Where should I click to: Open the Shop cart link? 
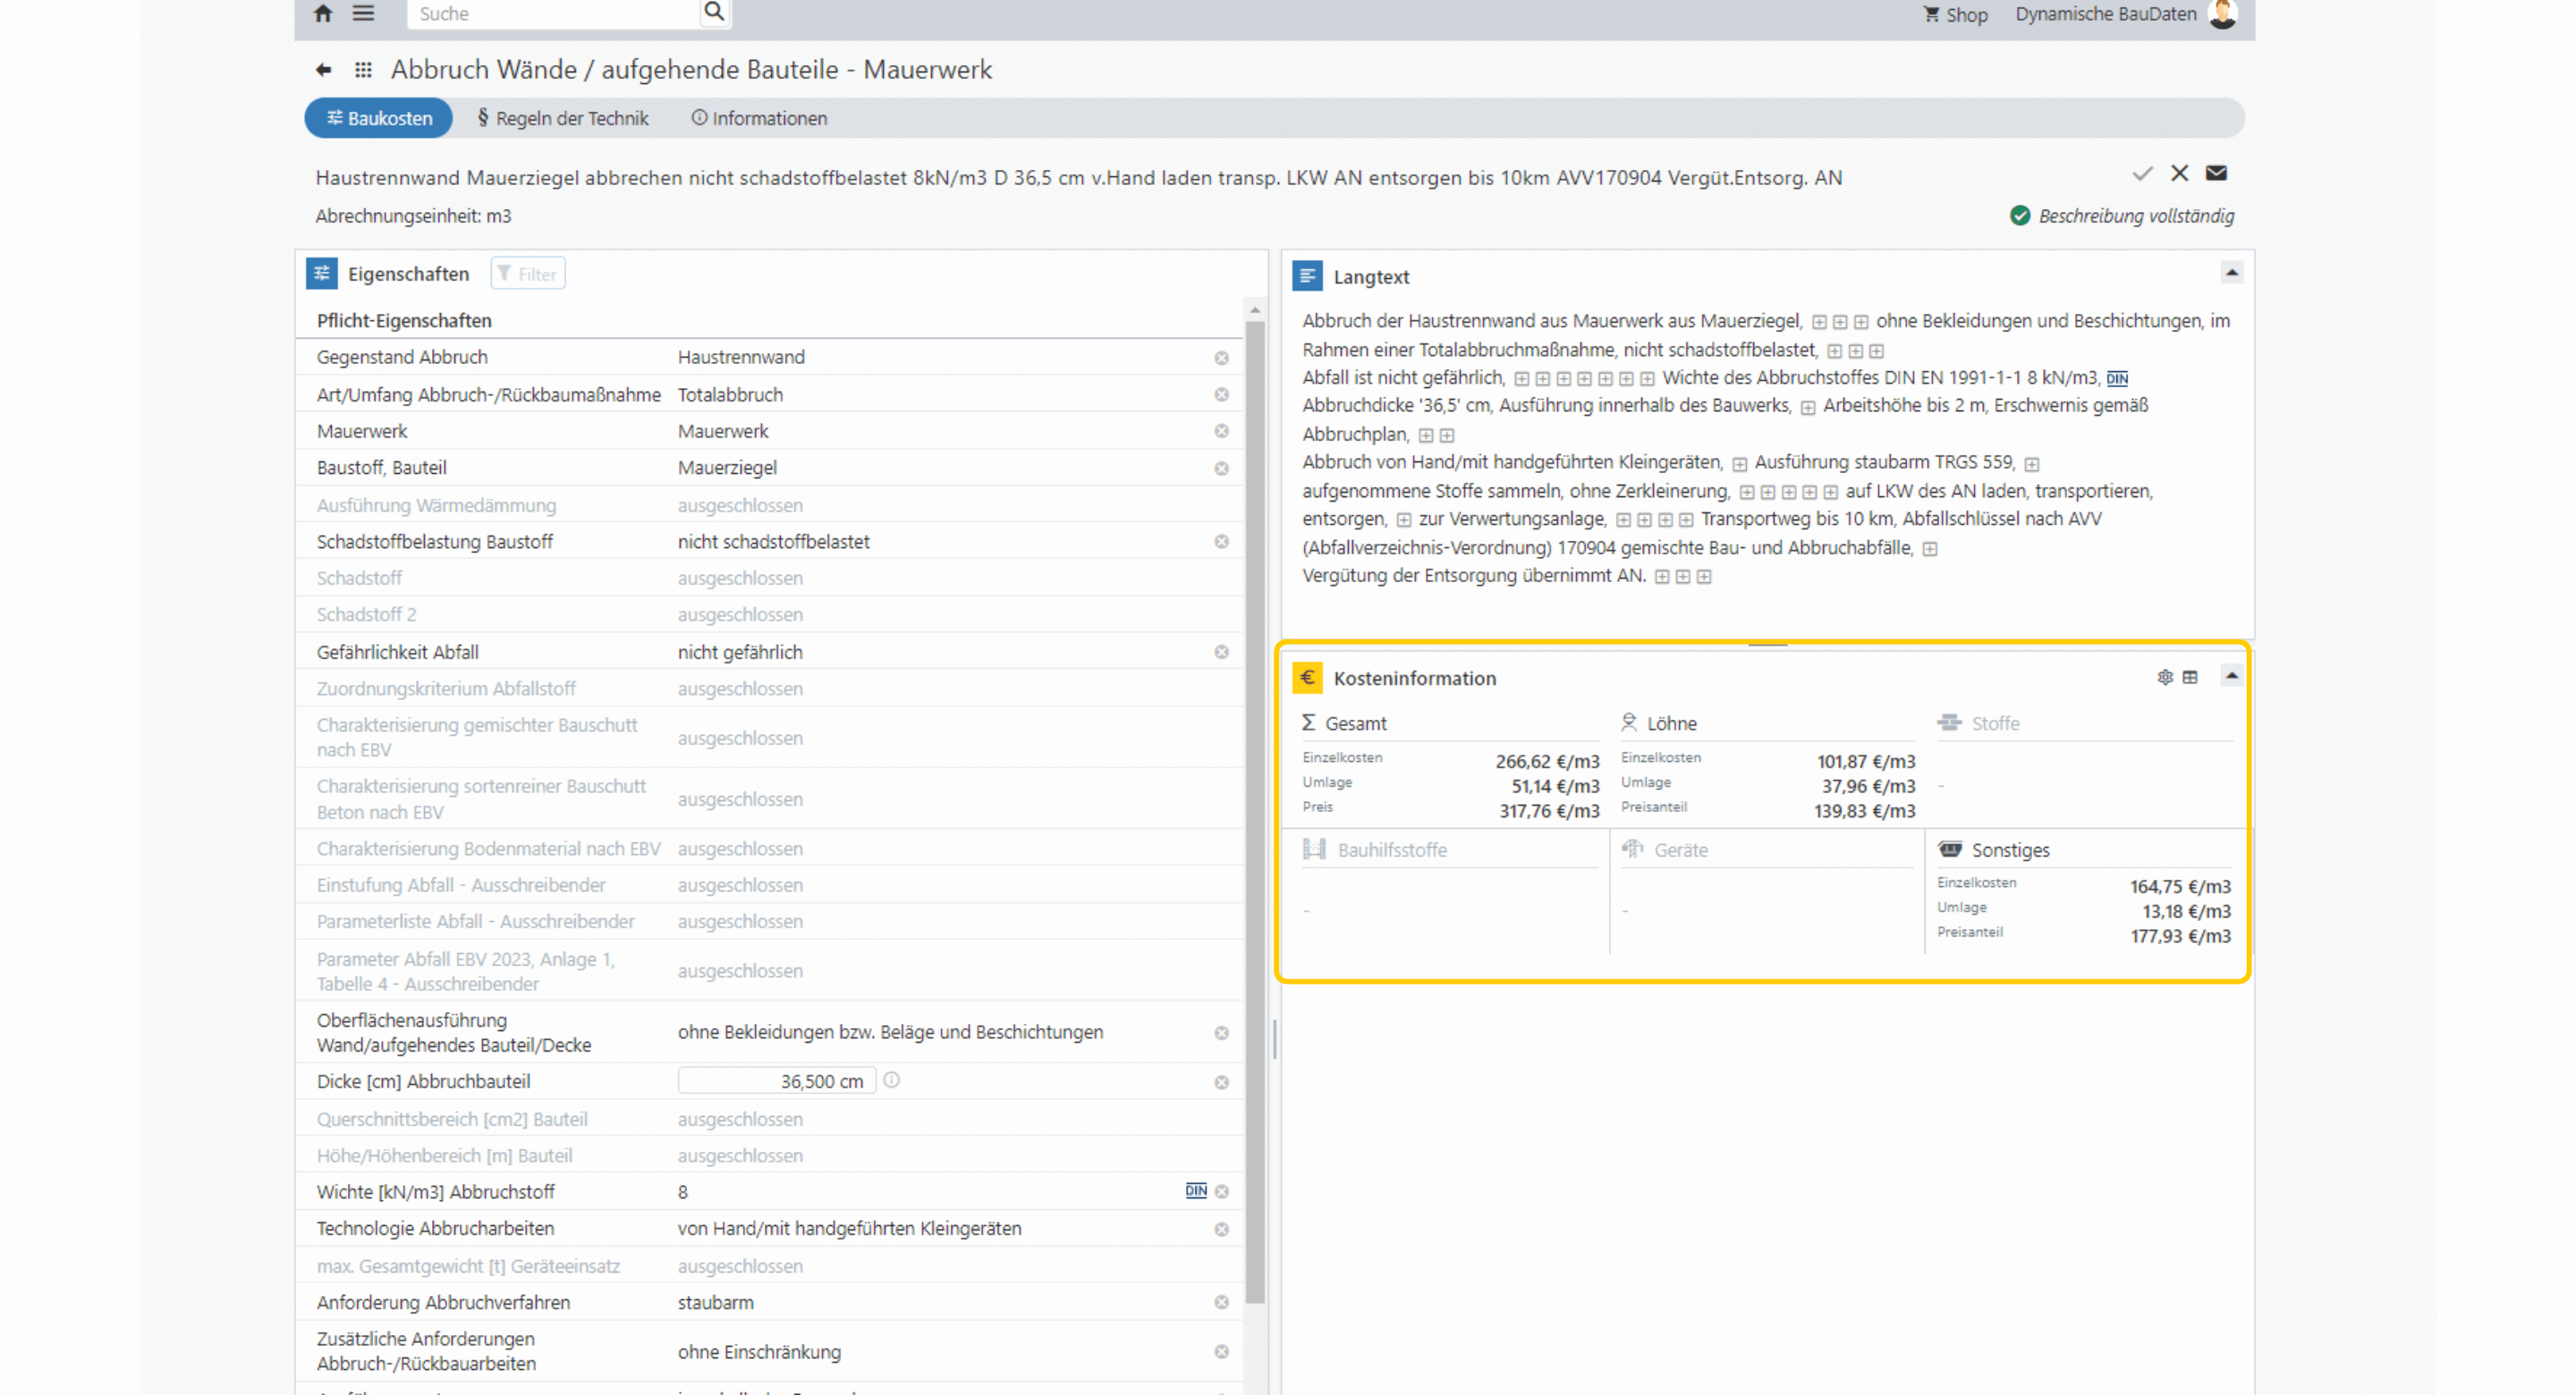tap(1955, 14)
